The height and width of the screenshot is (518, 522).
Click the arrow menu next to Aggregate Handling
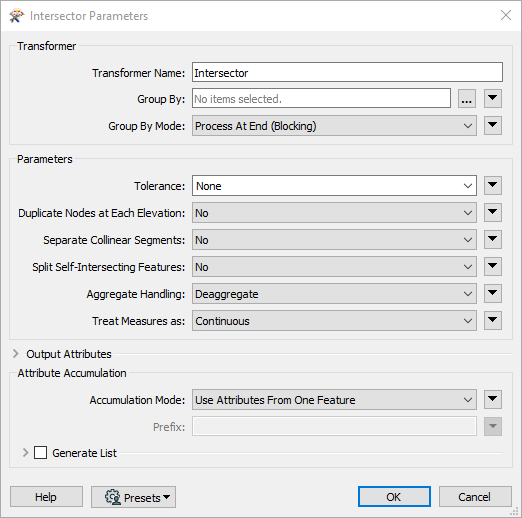493,294
